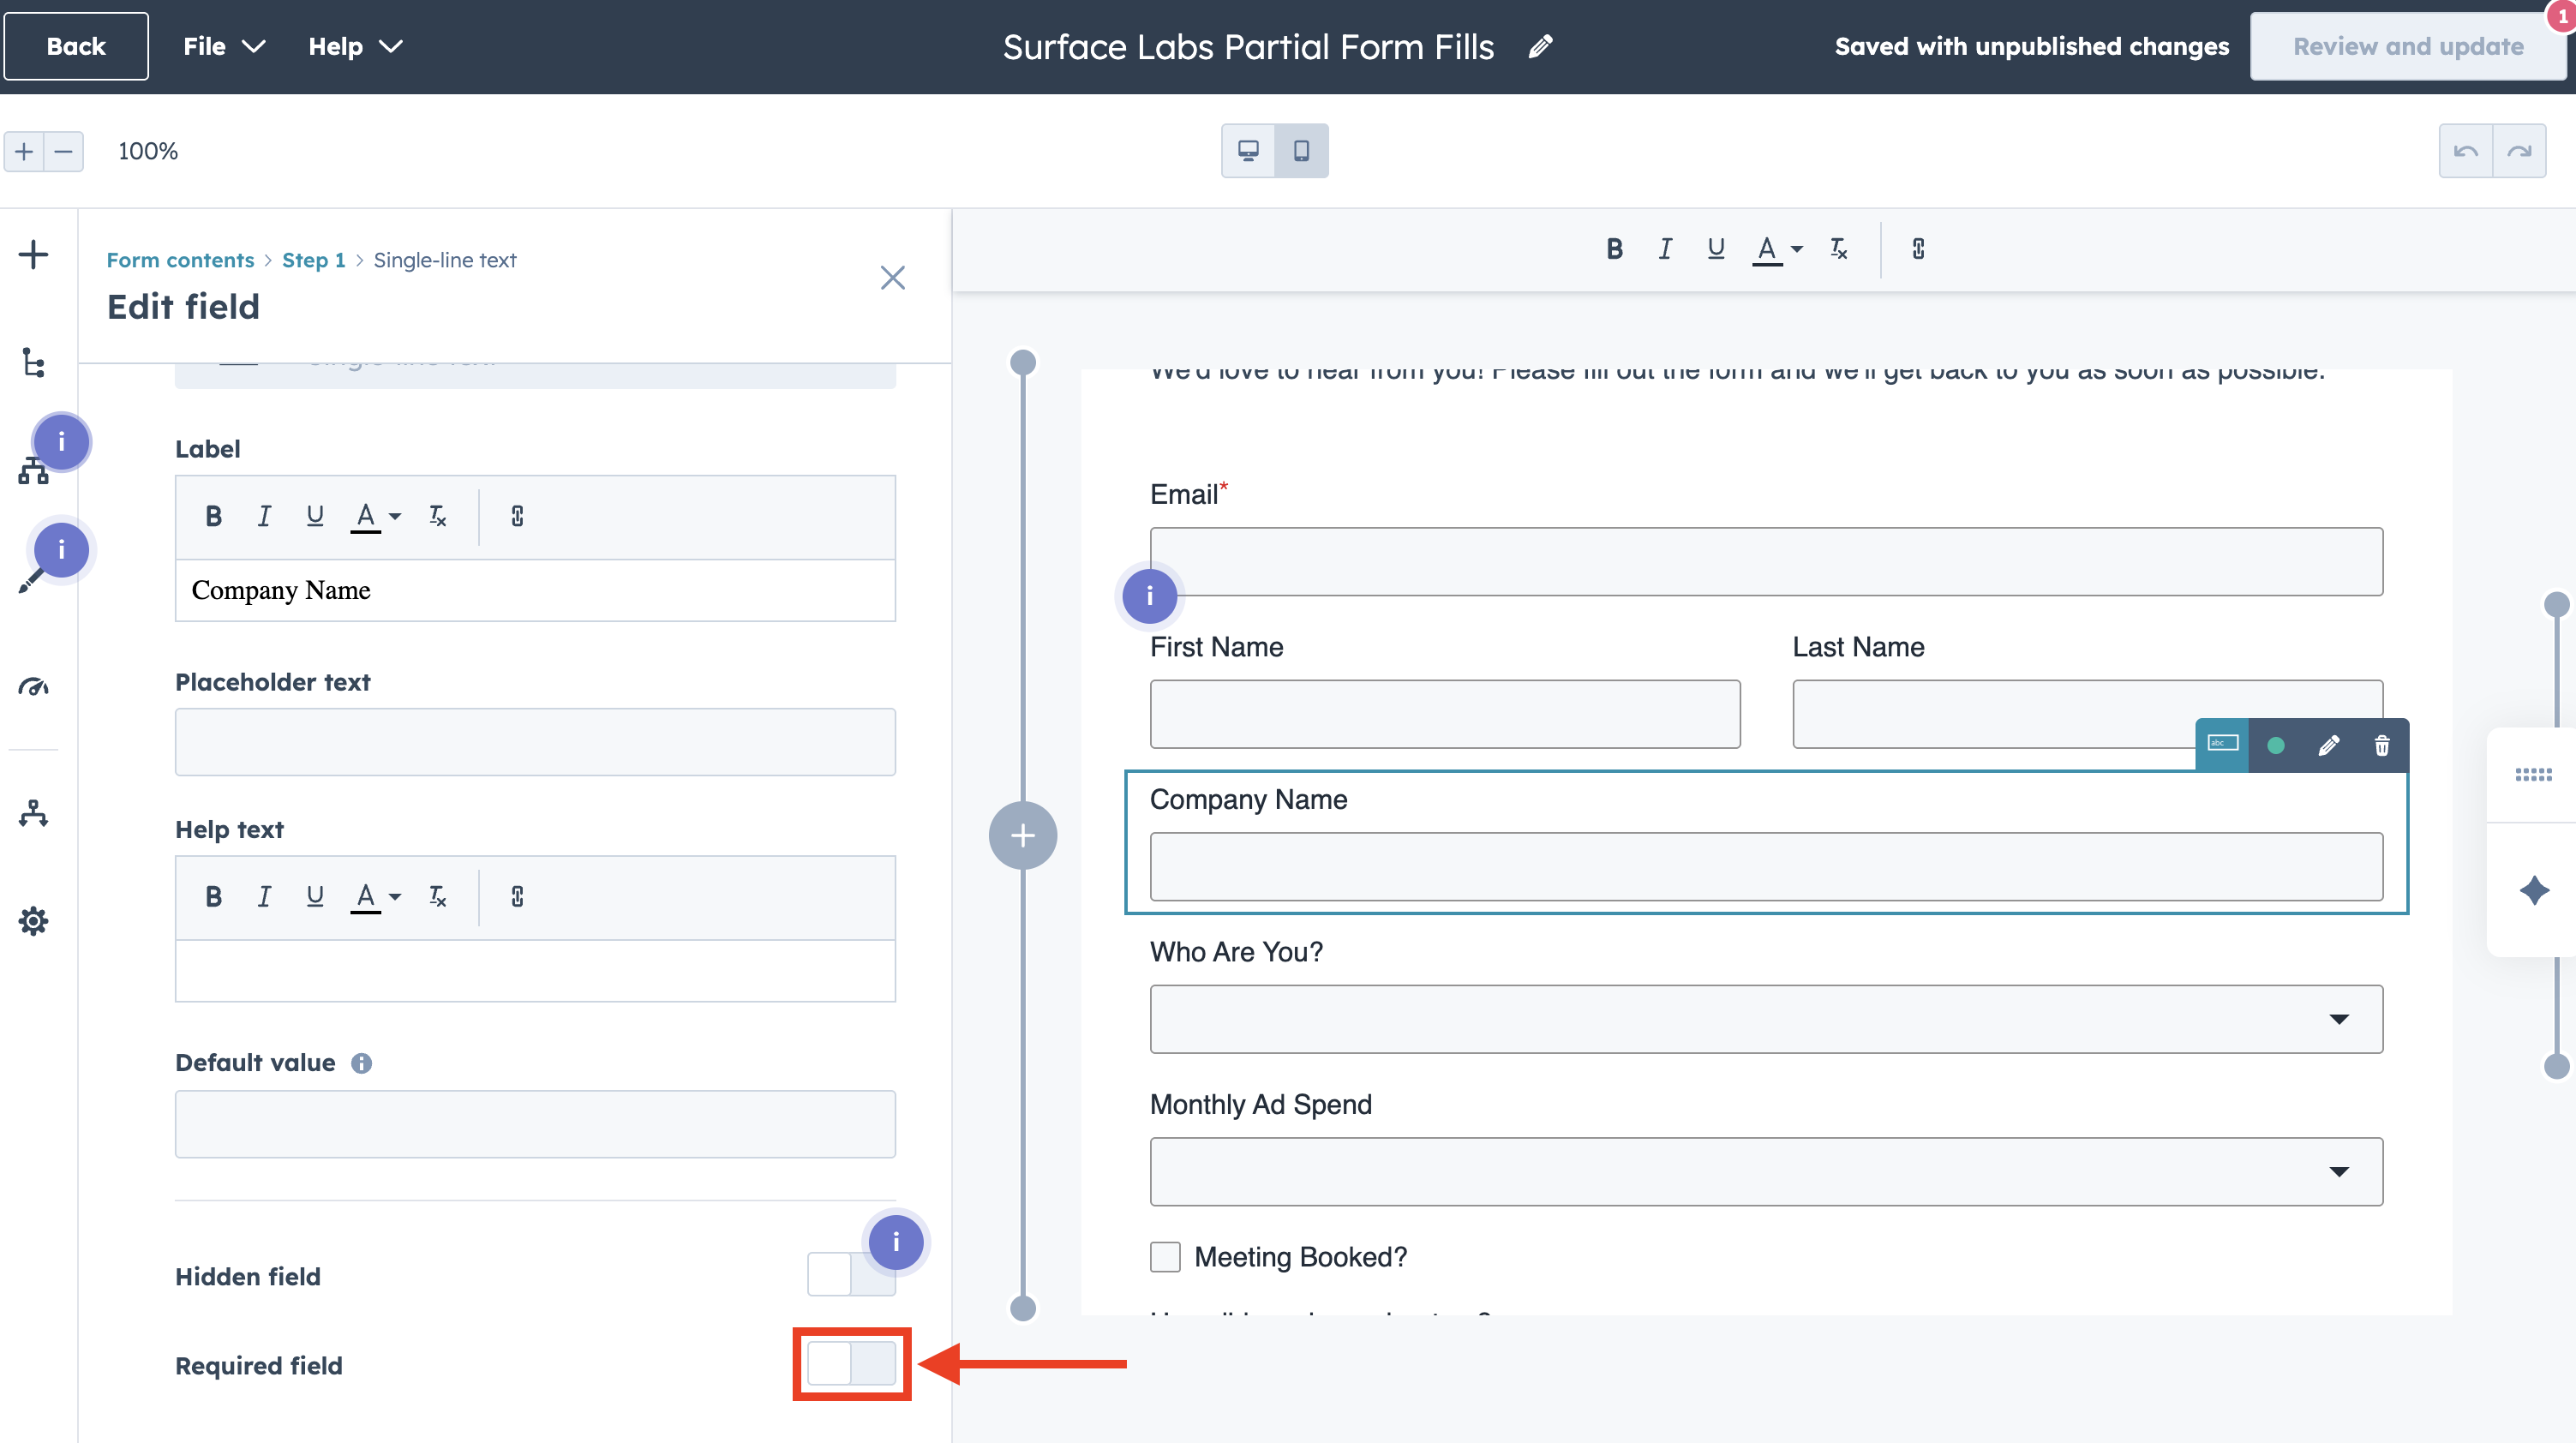The image size is (2576, 1443).
Task: Click the zoom in plus button
Action: [x=24, y=151]
